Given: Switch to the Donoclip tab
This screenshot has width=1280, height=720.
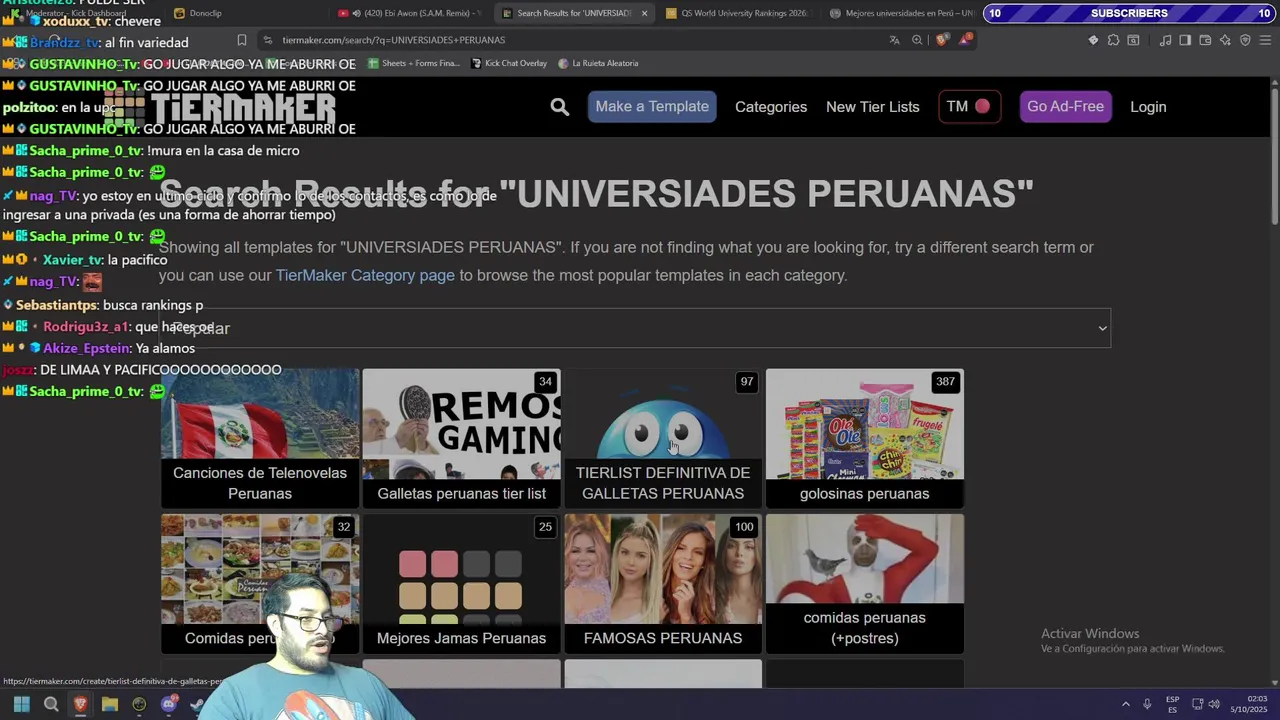Looking at the screenshot, I should click(x=245, y=13).
